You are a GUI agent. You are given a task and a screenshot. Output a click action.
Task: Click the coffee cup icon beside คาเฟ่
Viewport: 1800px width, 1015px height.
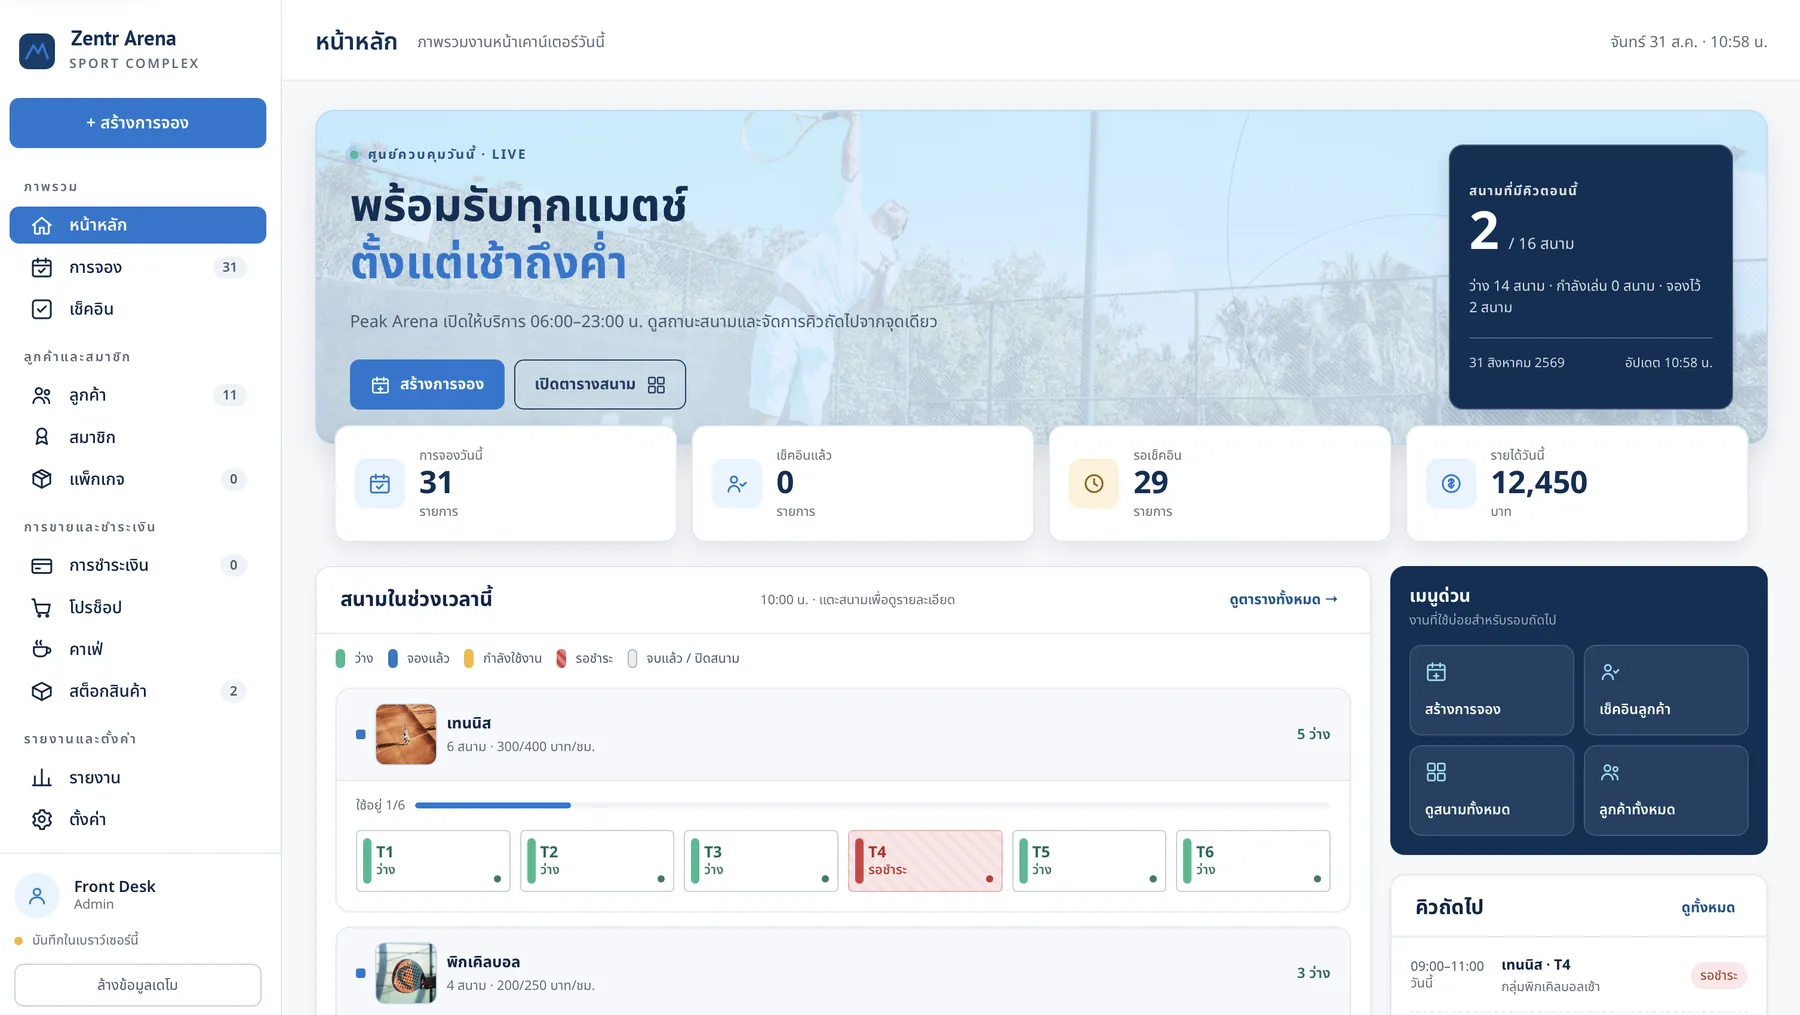coord(42,649)
